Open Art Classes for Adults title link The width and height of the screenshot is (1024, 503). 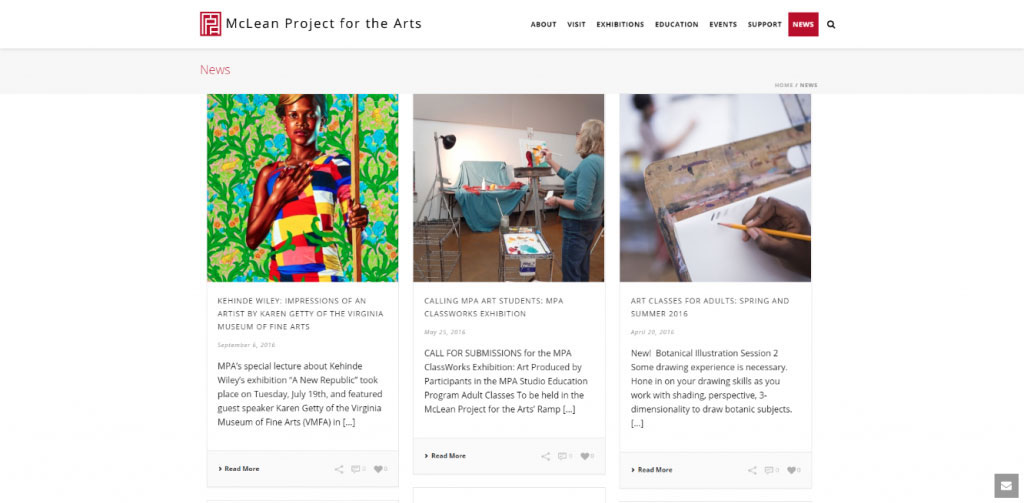tap(710, 307)
